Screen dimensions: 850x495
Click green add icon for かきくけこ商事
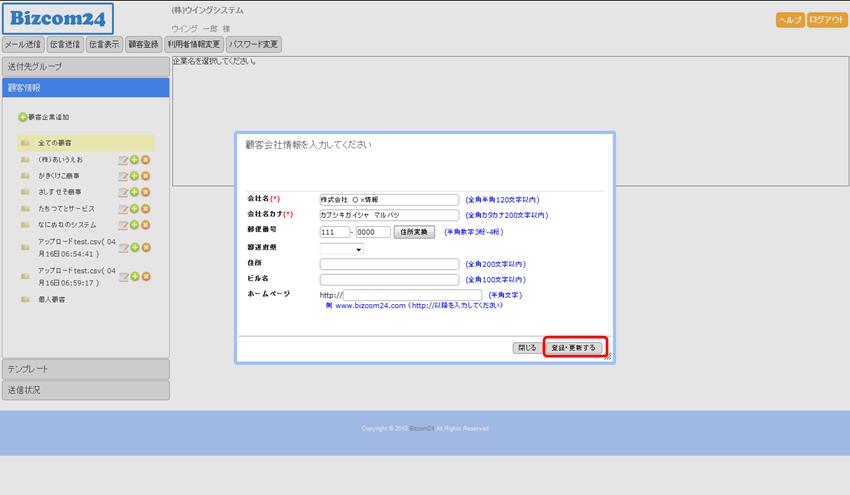coord(134,176)
